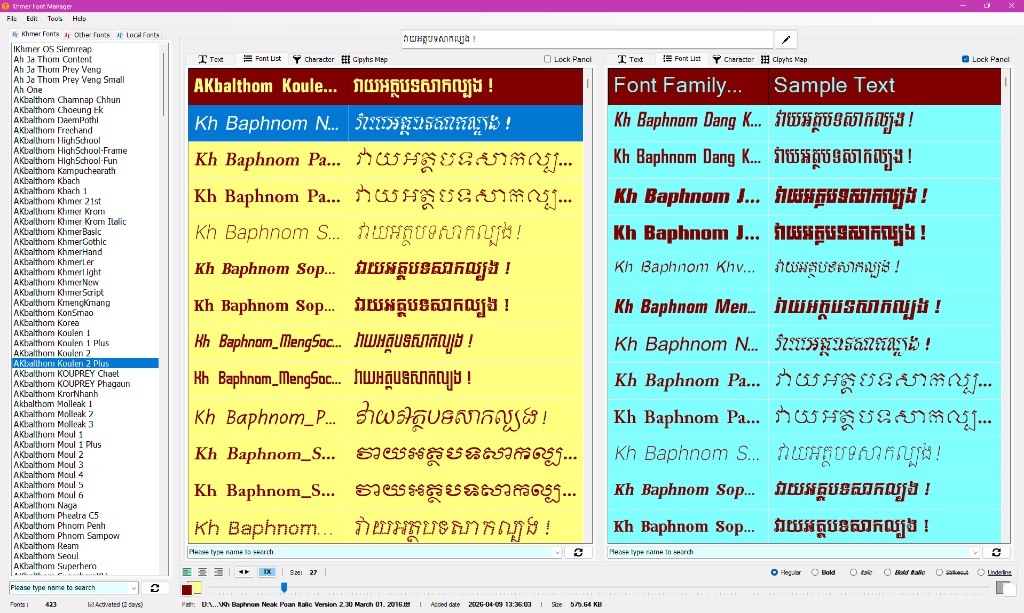1024x613 pixels.
Task: Click the refresh icon below middle panel search
Action: (578, 552)
